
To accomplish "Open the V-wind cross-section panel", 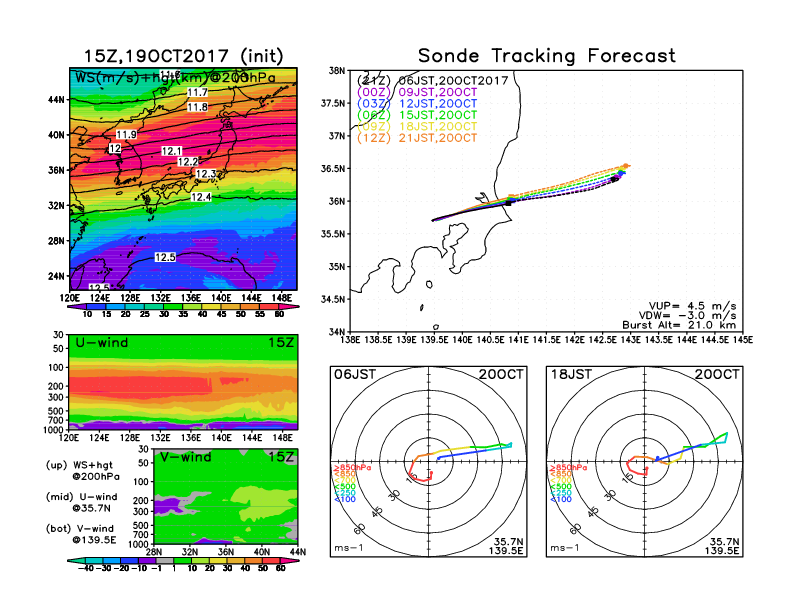I will 226,496.
